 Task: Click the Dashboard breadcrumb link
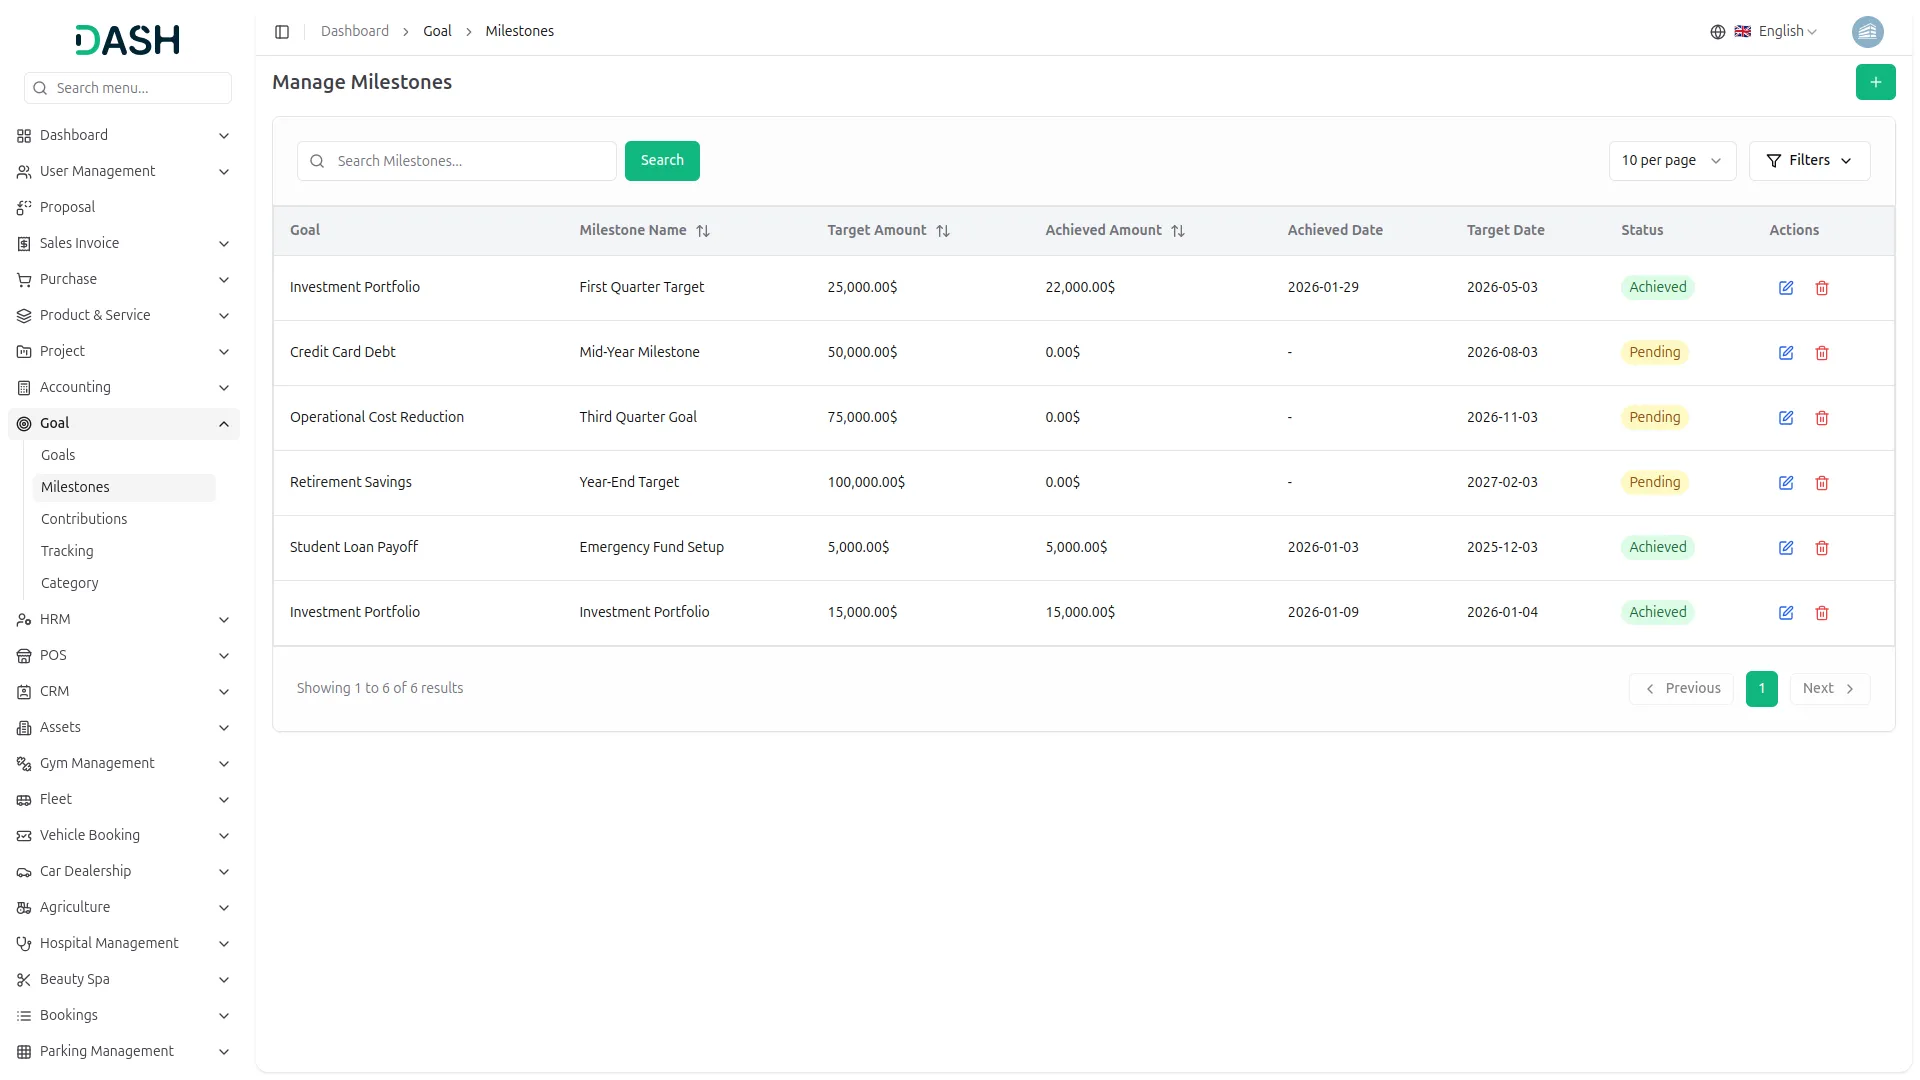(x=354, y=32)
